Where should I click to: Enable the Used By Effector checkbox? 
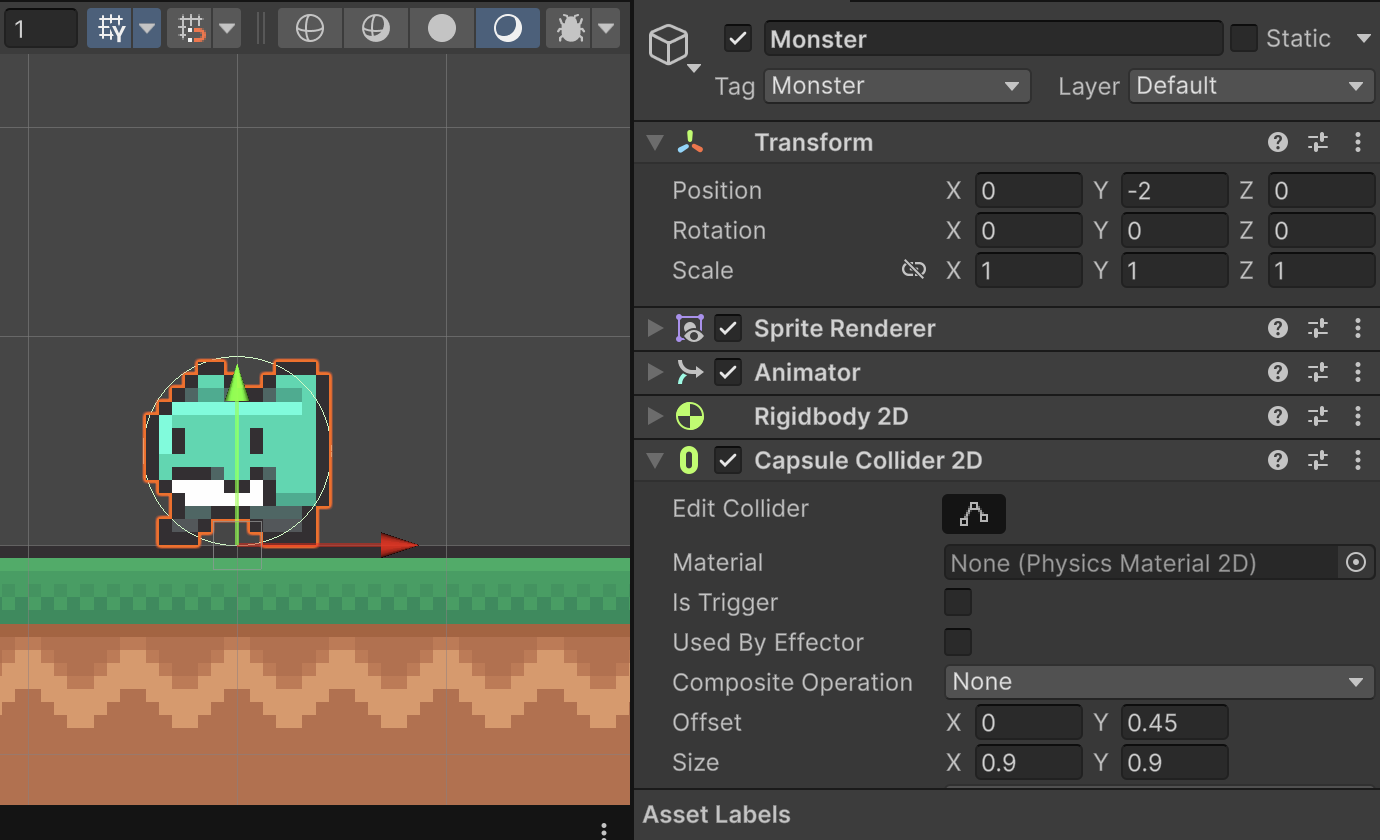point(958,642)
